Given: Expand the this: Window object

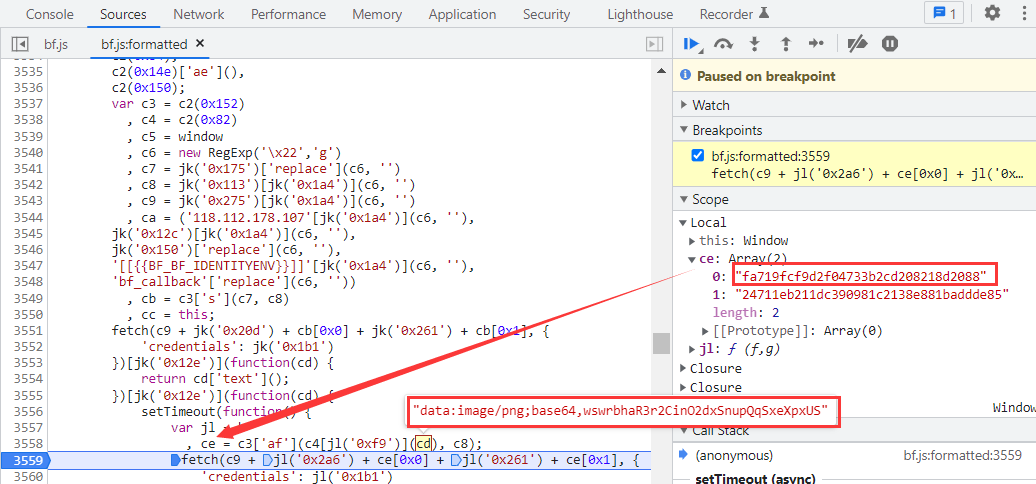Looking at the screenshot, I should click(694, 241).
